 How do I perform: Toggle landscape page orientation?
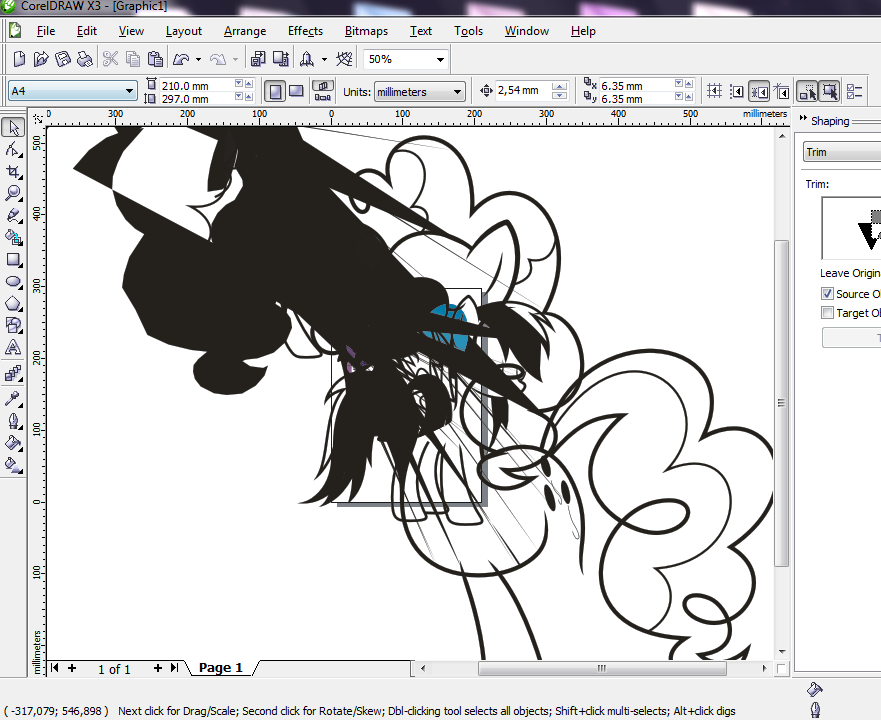[x=296, y=91]
